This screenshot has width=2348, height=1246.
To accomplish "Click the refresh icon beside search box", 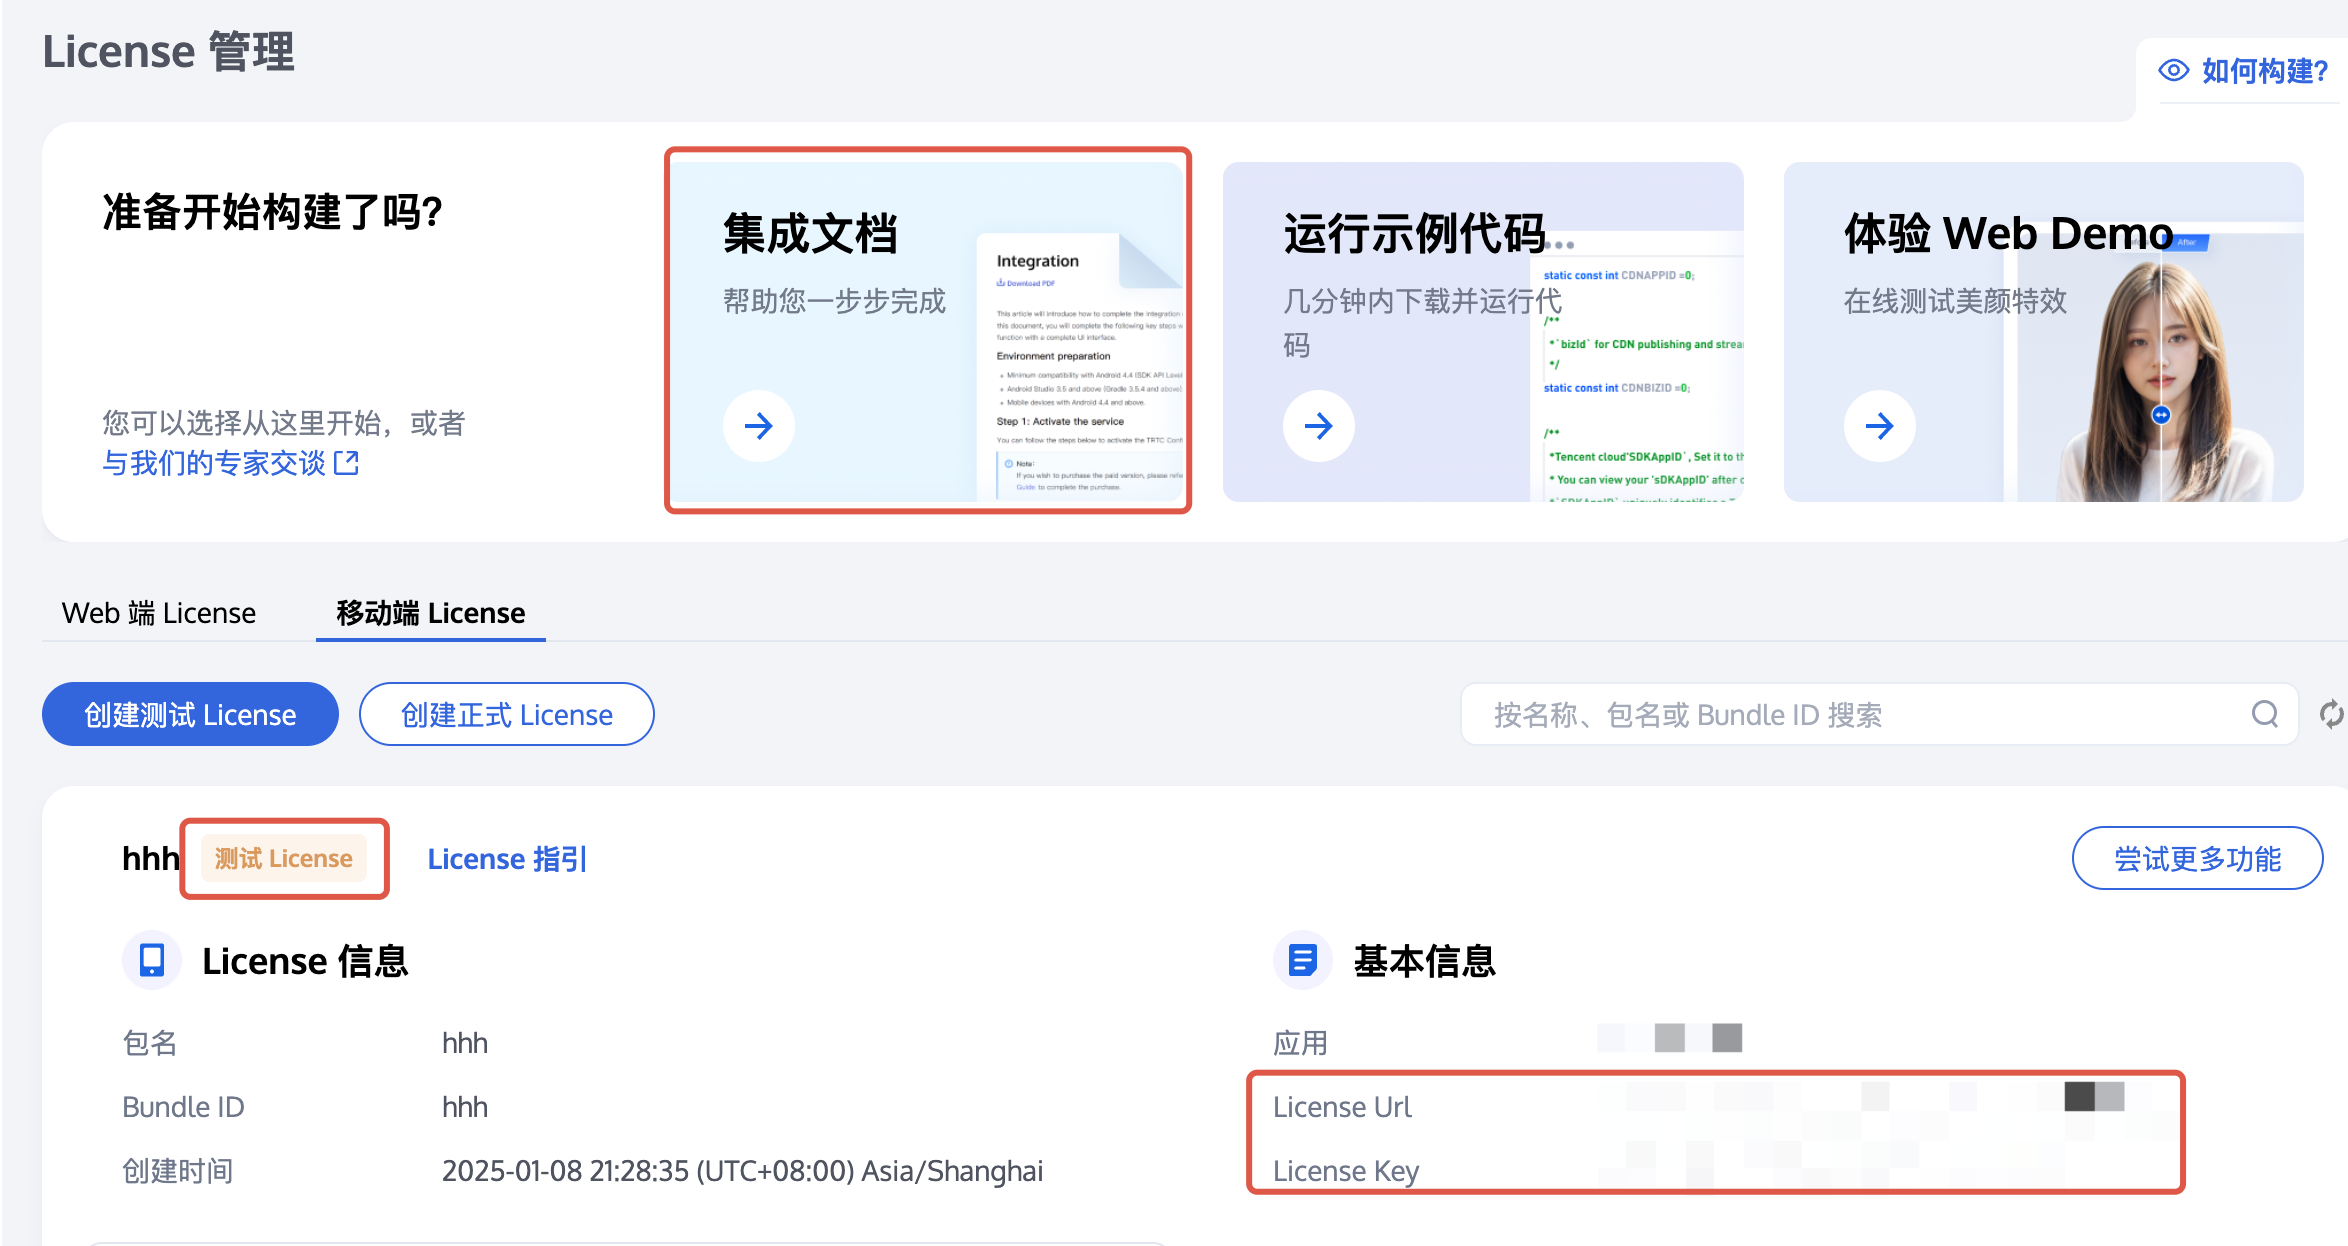I will click(2331, 714).
